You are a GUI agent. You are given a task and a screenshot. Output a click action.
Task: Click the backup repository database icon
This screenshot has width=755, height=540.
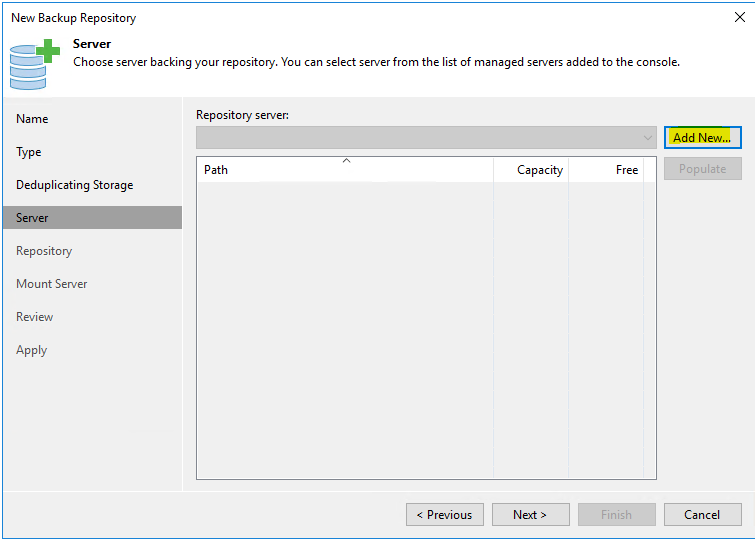(34, 65)
